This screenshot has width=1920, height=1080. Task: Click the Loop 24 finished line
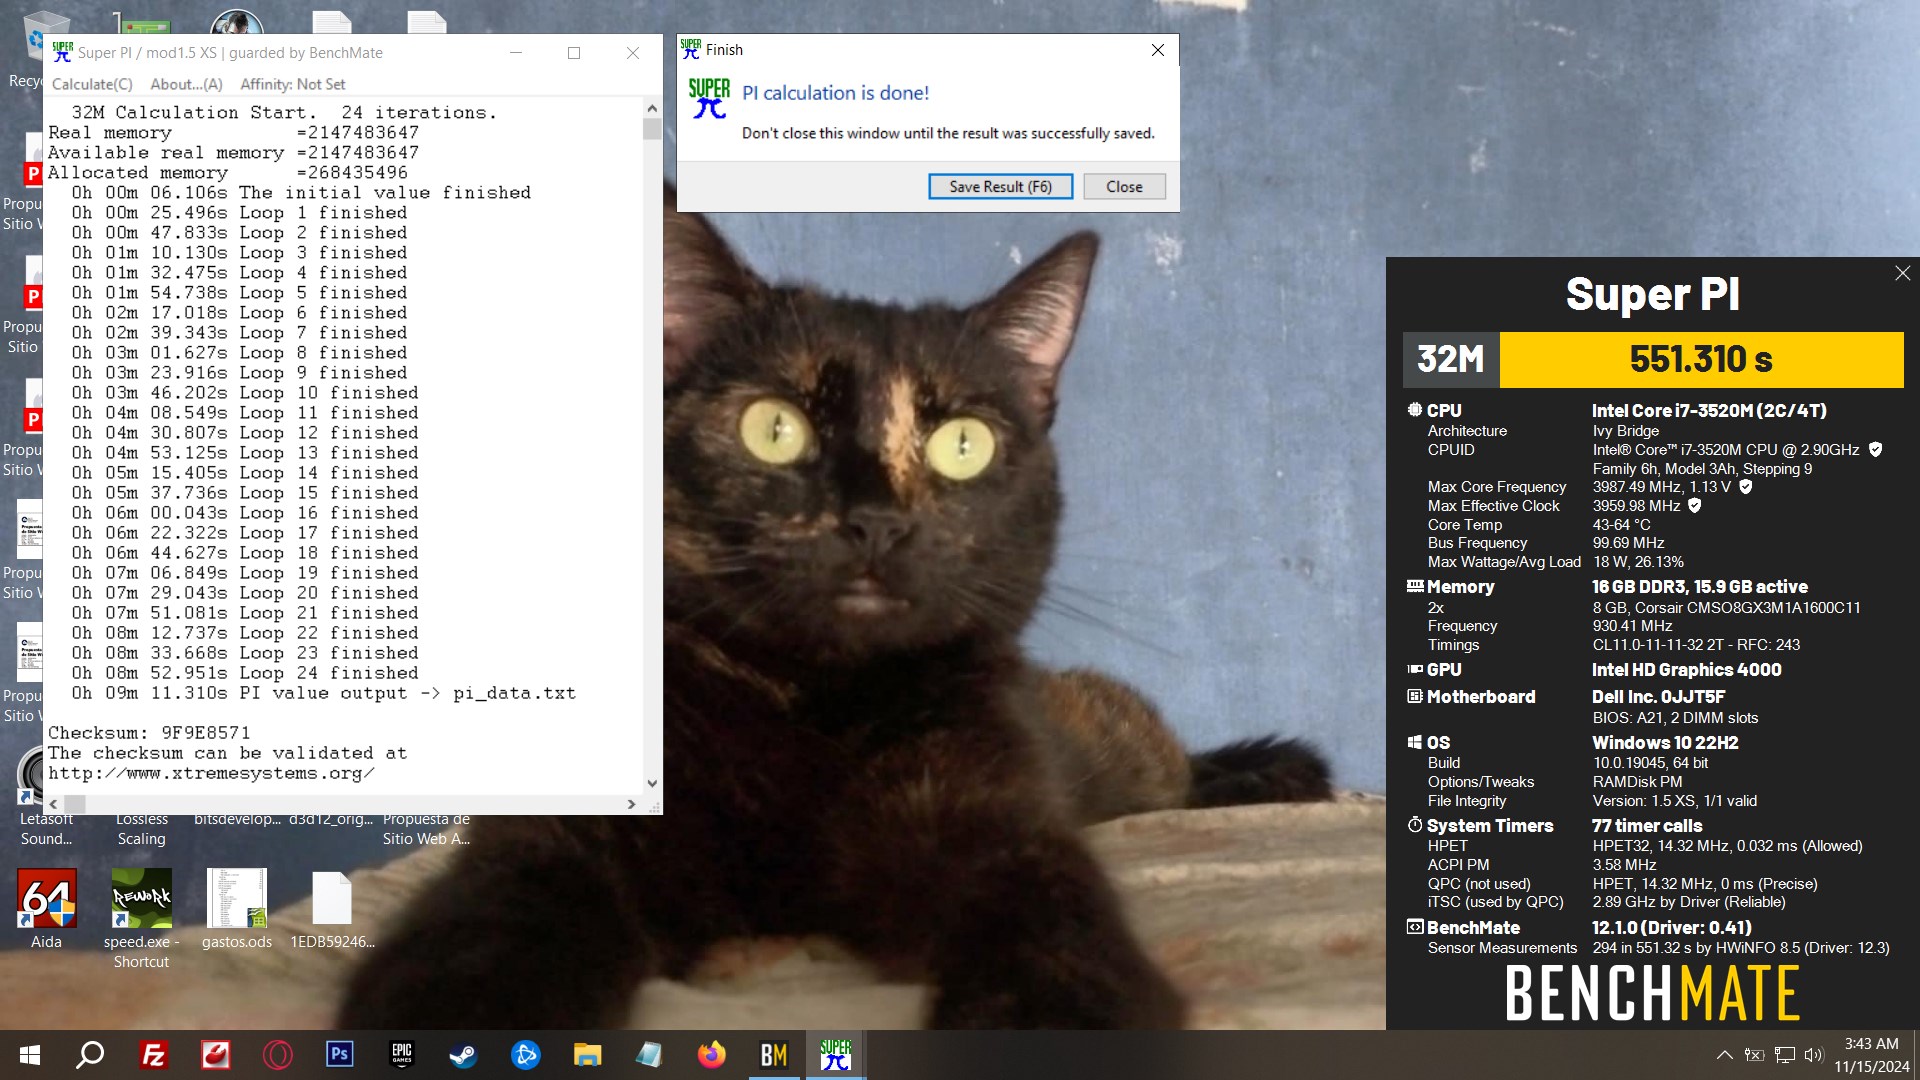pyautogui.click(x=245, y=673)
